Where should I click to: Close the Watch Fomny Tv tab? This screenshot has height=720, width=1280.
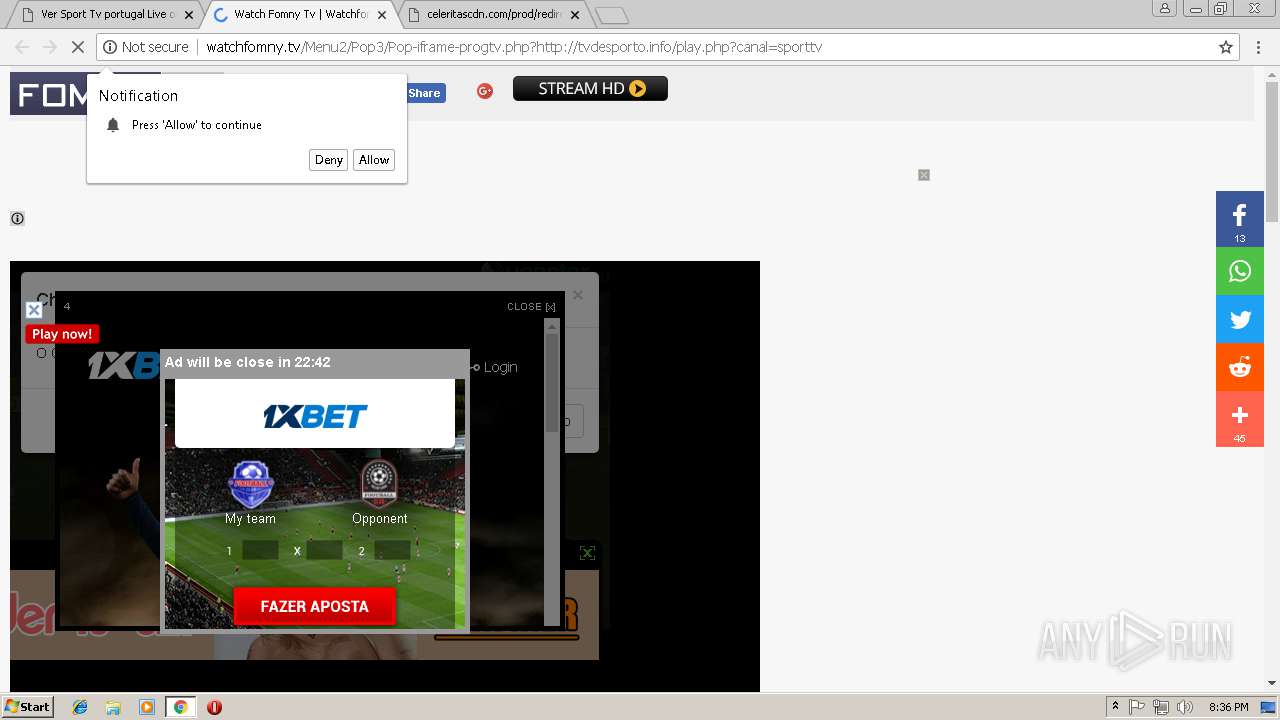382,15
